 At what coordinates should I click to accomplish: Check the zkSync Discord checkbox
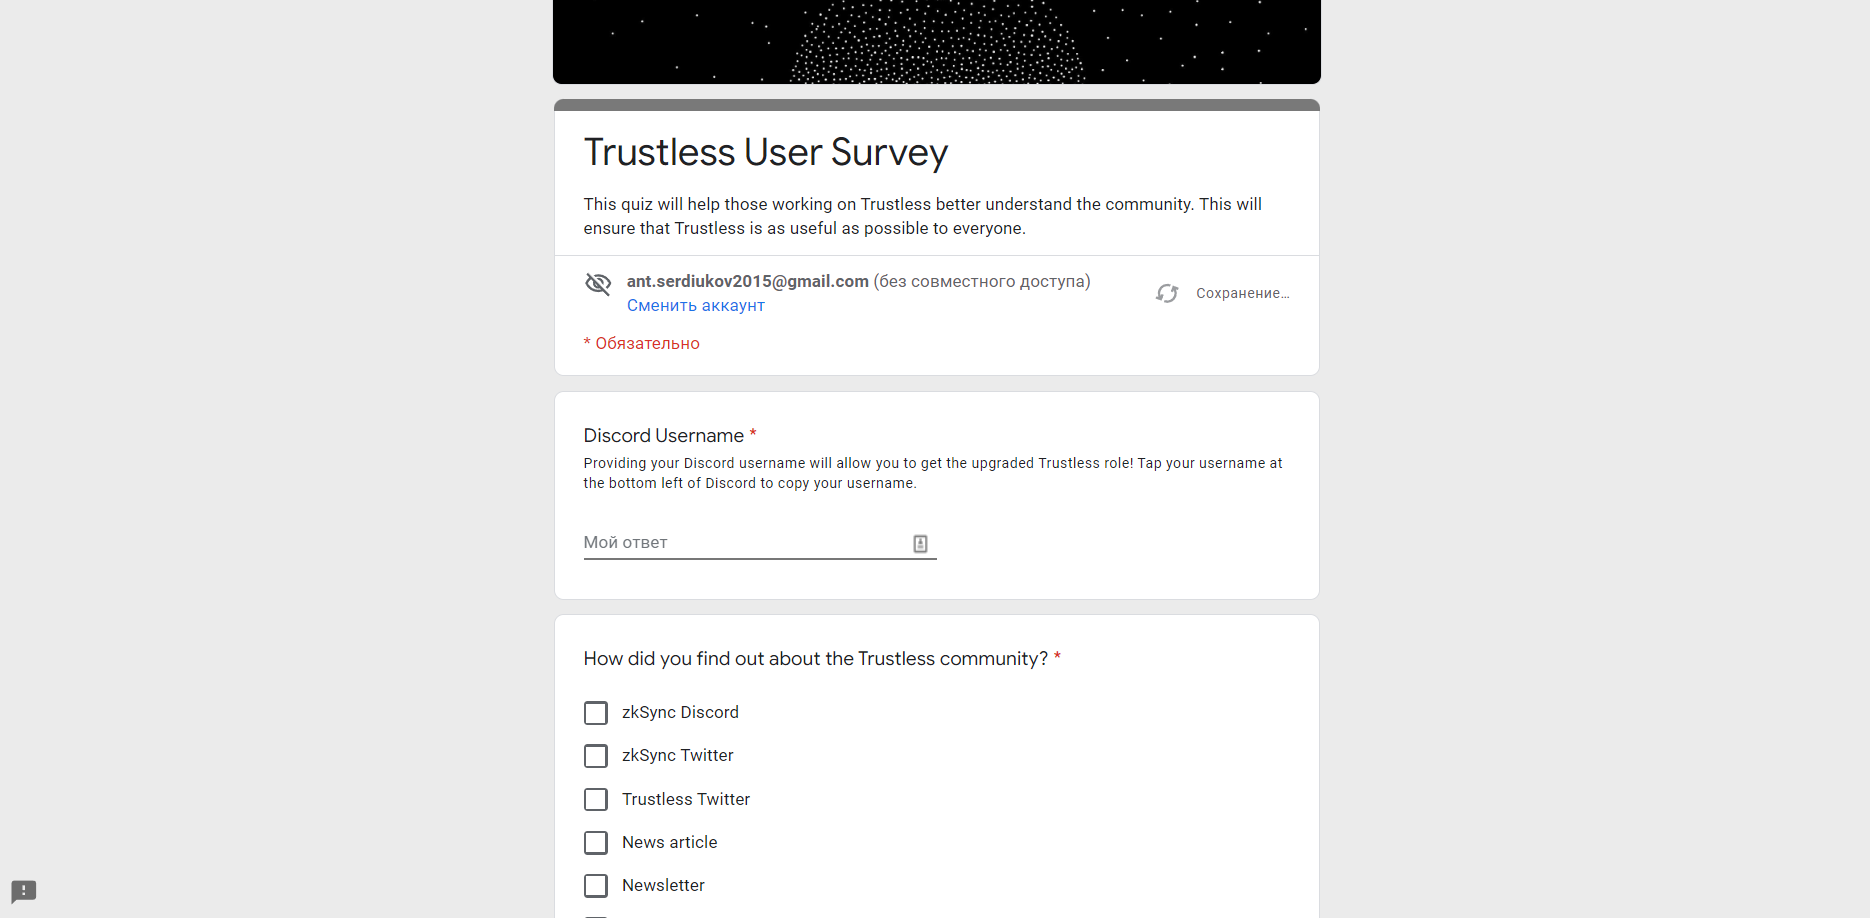coord(596,713)
